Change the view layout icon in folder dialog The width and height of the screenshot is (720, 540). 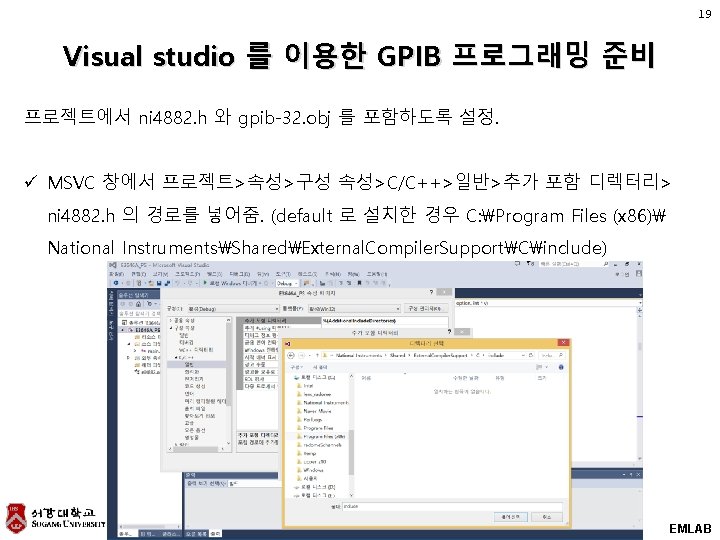540,367
